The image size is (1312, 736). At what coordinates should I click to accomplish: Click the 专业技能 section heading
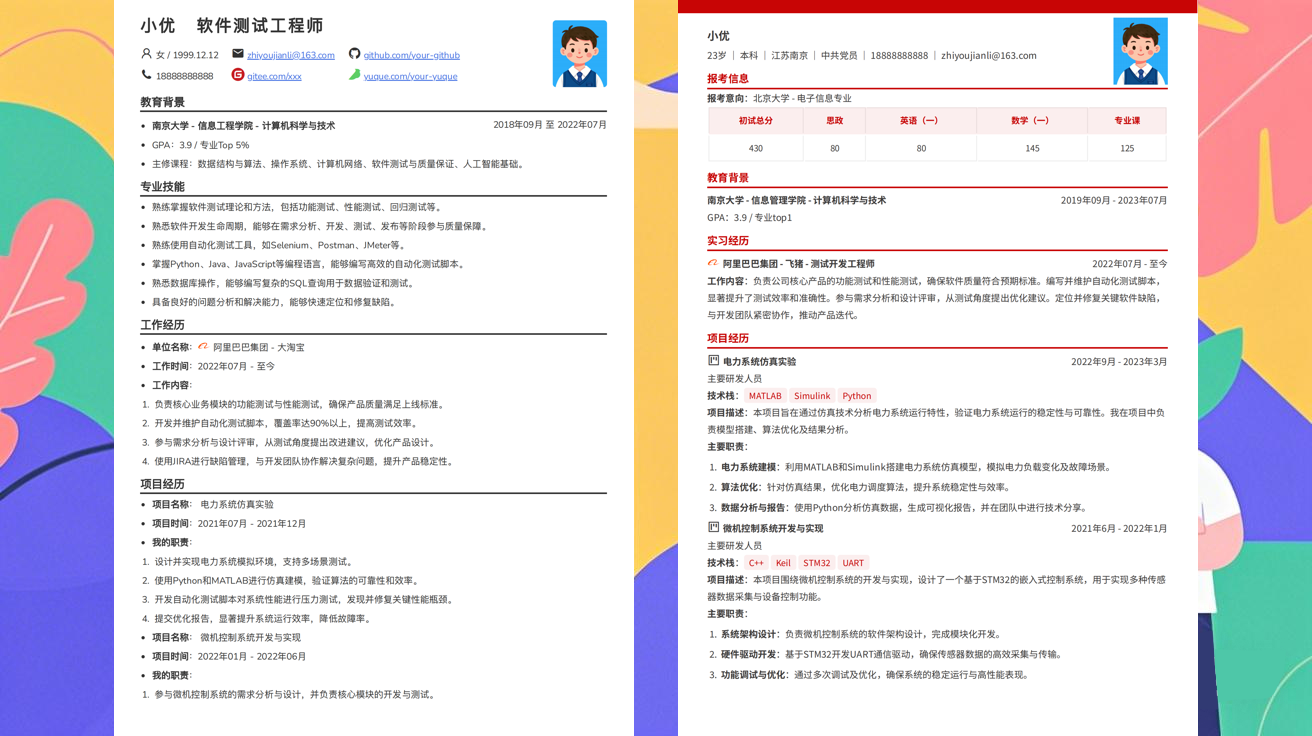162,187
